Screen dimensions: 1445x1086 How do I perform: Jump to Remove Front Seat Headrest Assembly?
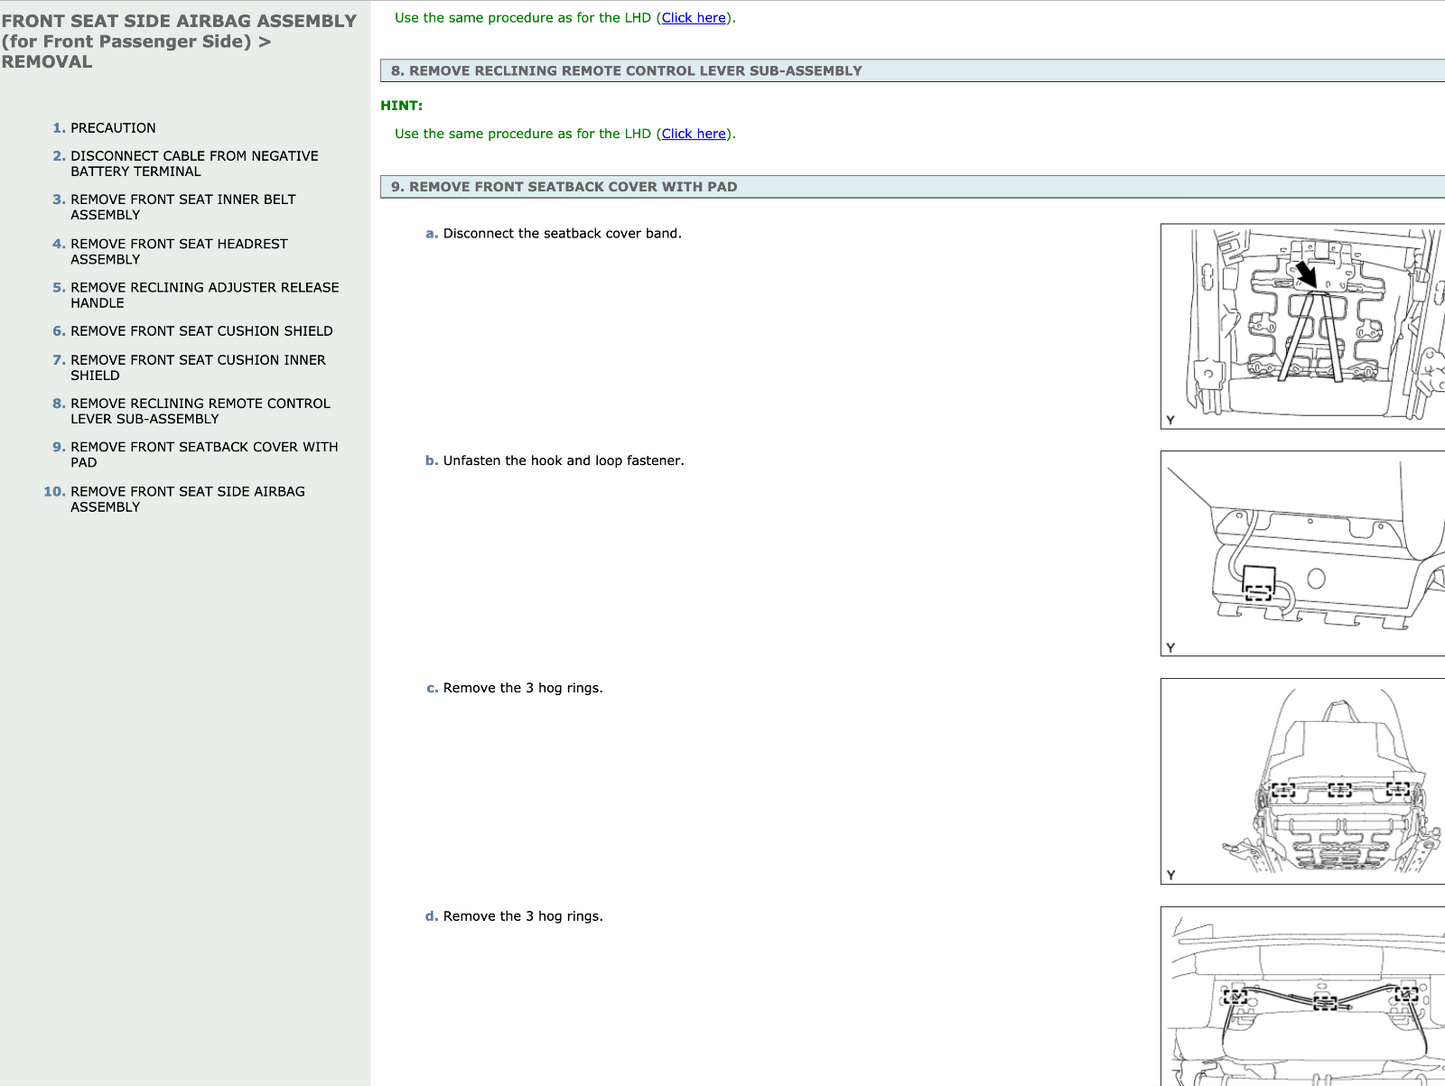(x=179, y=251)
